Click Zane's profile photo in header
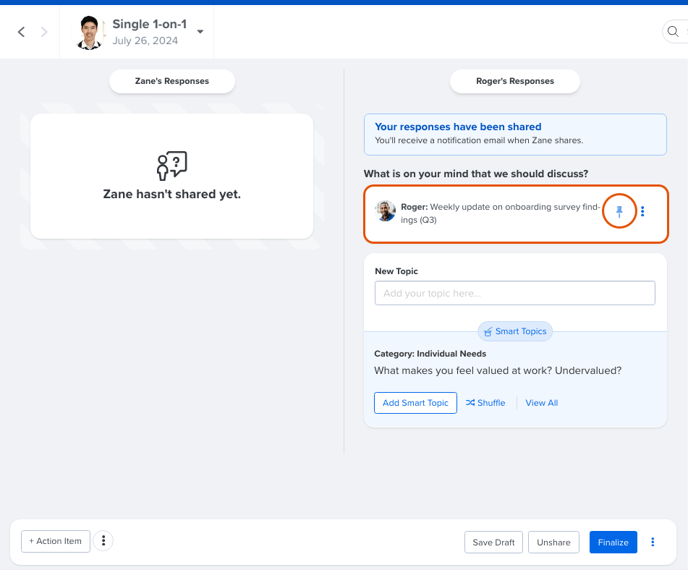 [90, 32]
